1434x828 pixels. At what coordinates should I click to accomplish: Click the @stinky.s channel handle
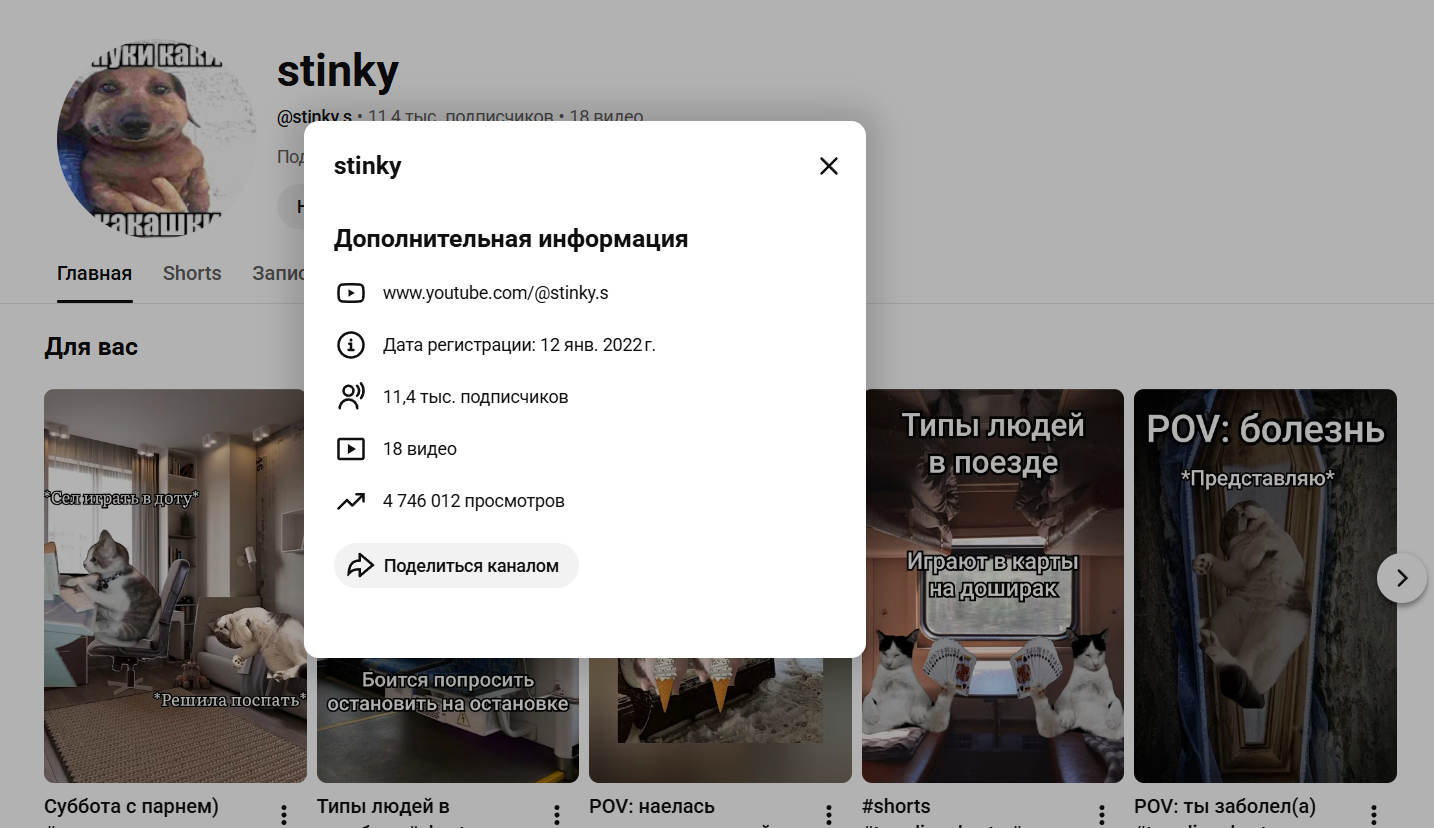tap(314, 117)
